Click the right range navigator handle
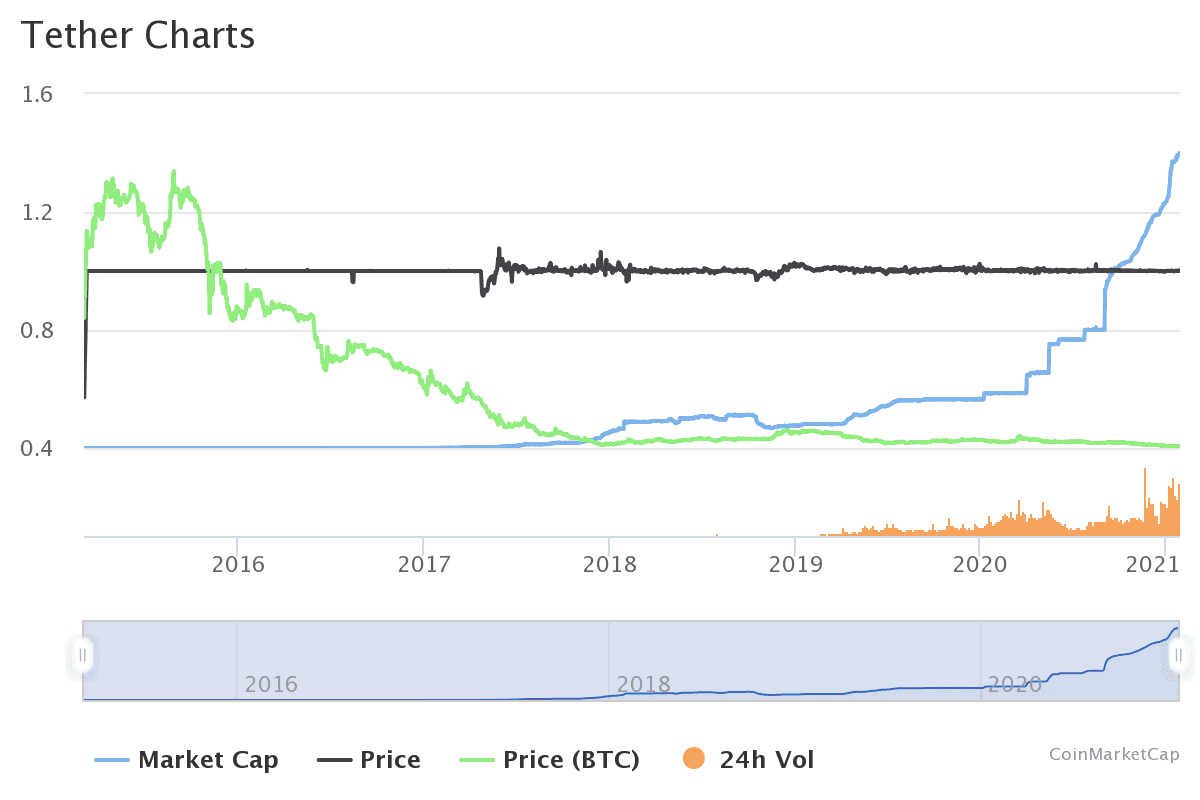The width and height of the screenshot is (1200, 800). coord(1178,656)
